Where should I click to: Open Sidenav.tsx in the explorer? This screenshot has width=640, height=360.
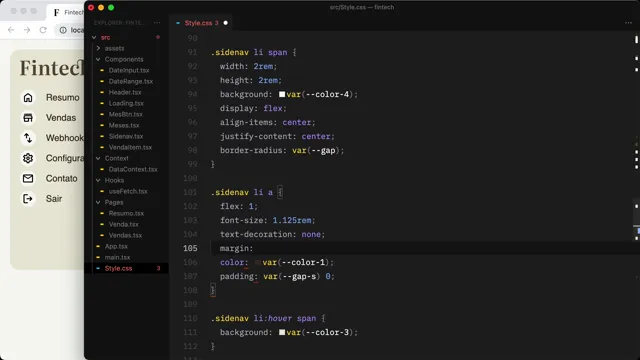[126, 136]
